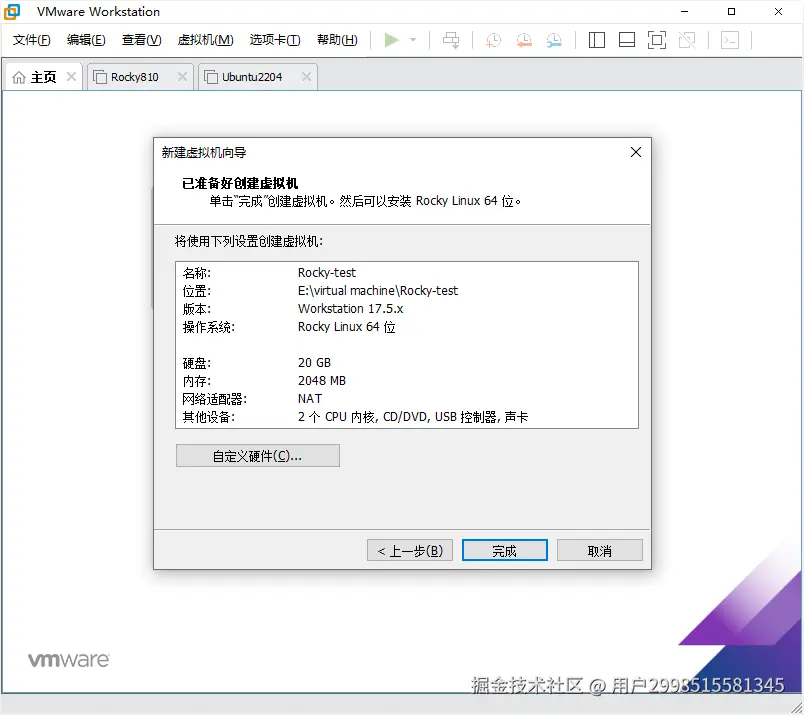Close the Rocky810 tab
Viewport: 804px width, 715px height.
(x=182, y=77)
